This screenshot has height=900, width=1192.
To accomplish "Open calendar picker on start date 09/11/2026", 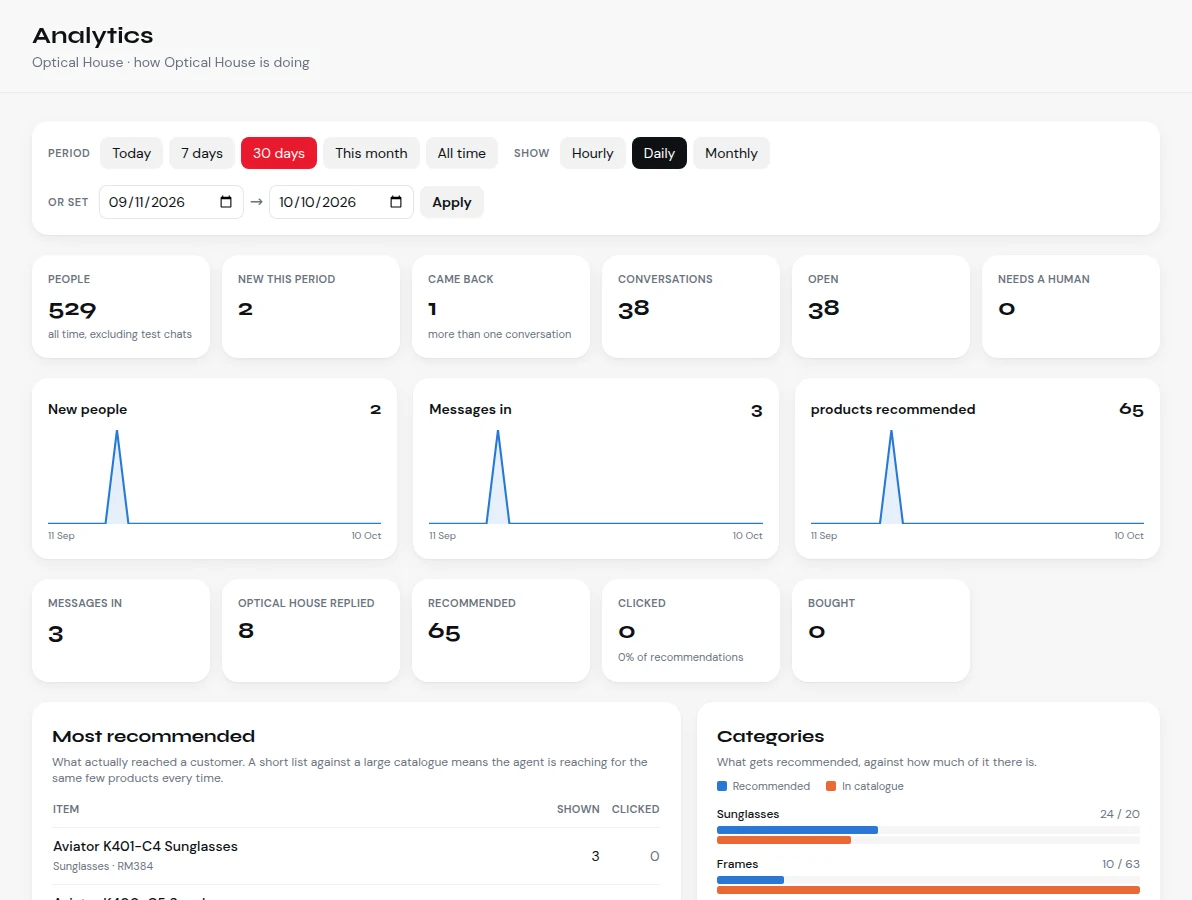I will pyautogui.click(x=226, y=202).
